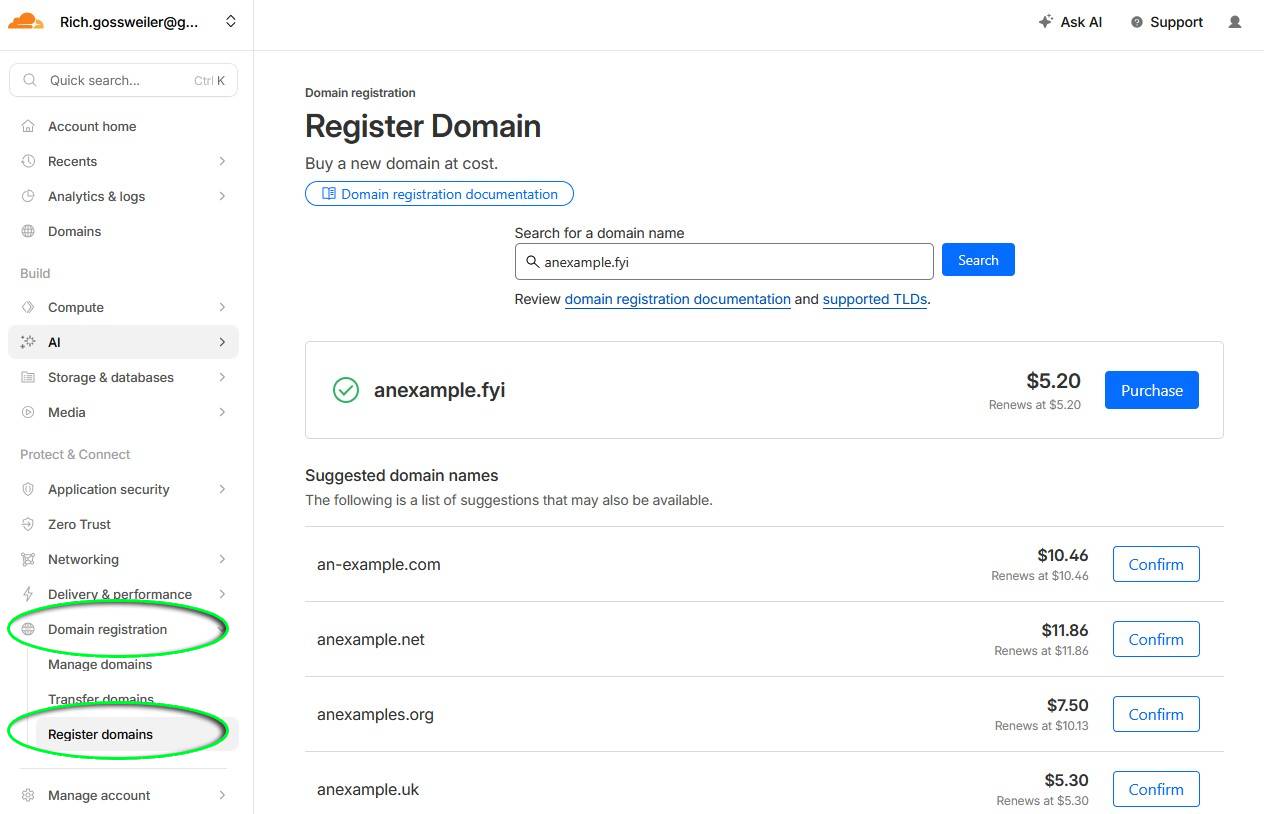This screenshot has height=814, width=1264.
Task: Expand the Storage & databases chevron
Action: (222, 377)
